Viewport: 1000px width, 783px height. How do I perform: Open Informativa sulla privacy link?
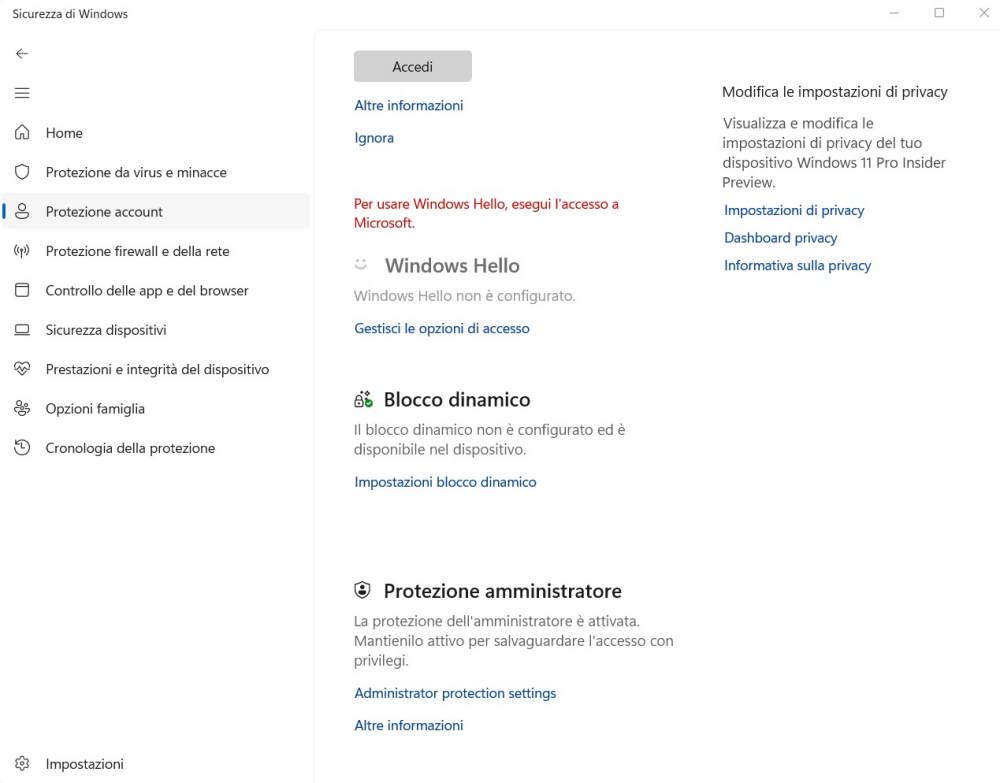797,265
